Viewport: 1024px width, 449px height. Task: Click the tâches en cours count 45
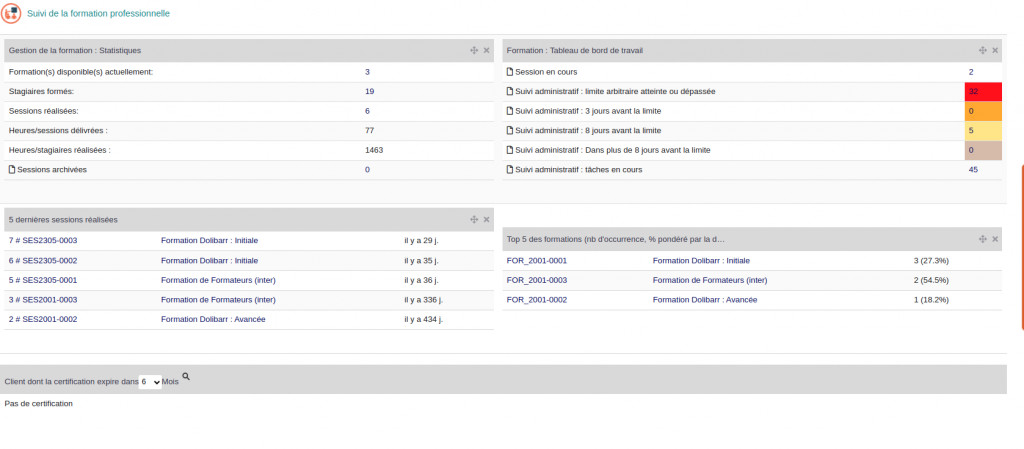pos(973,170)
